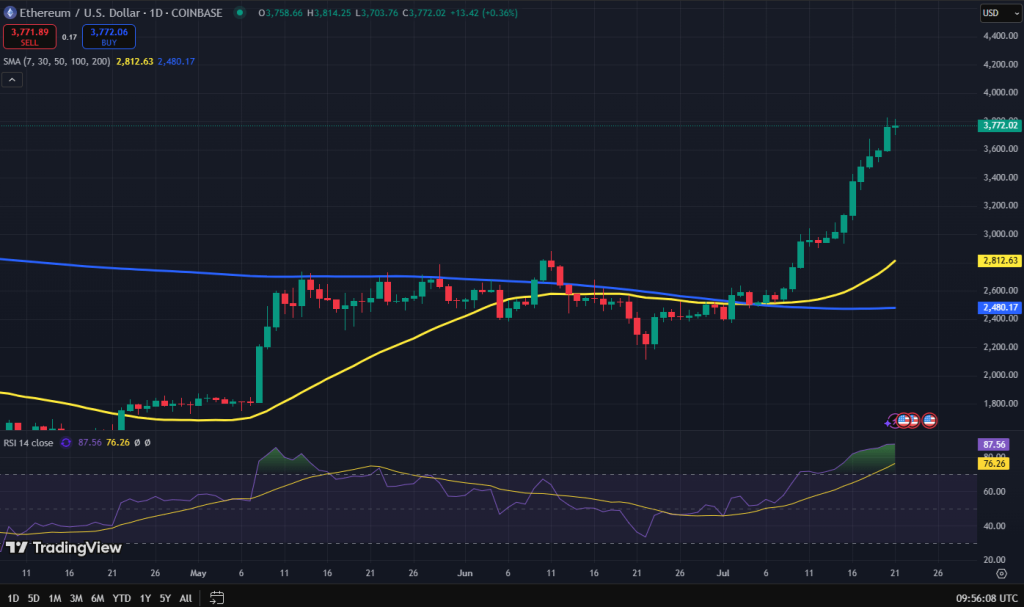The height and width of the screenshot is (607, 1024).
Task: Click the circular icon beside RSI 14 close
Action: pos(66,443)
